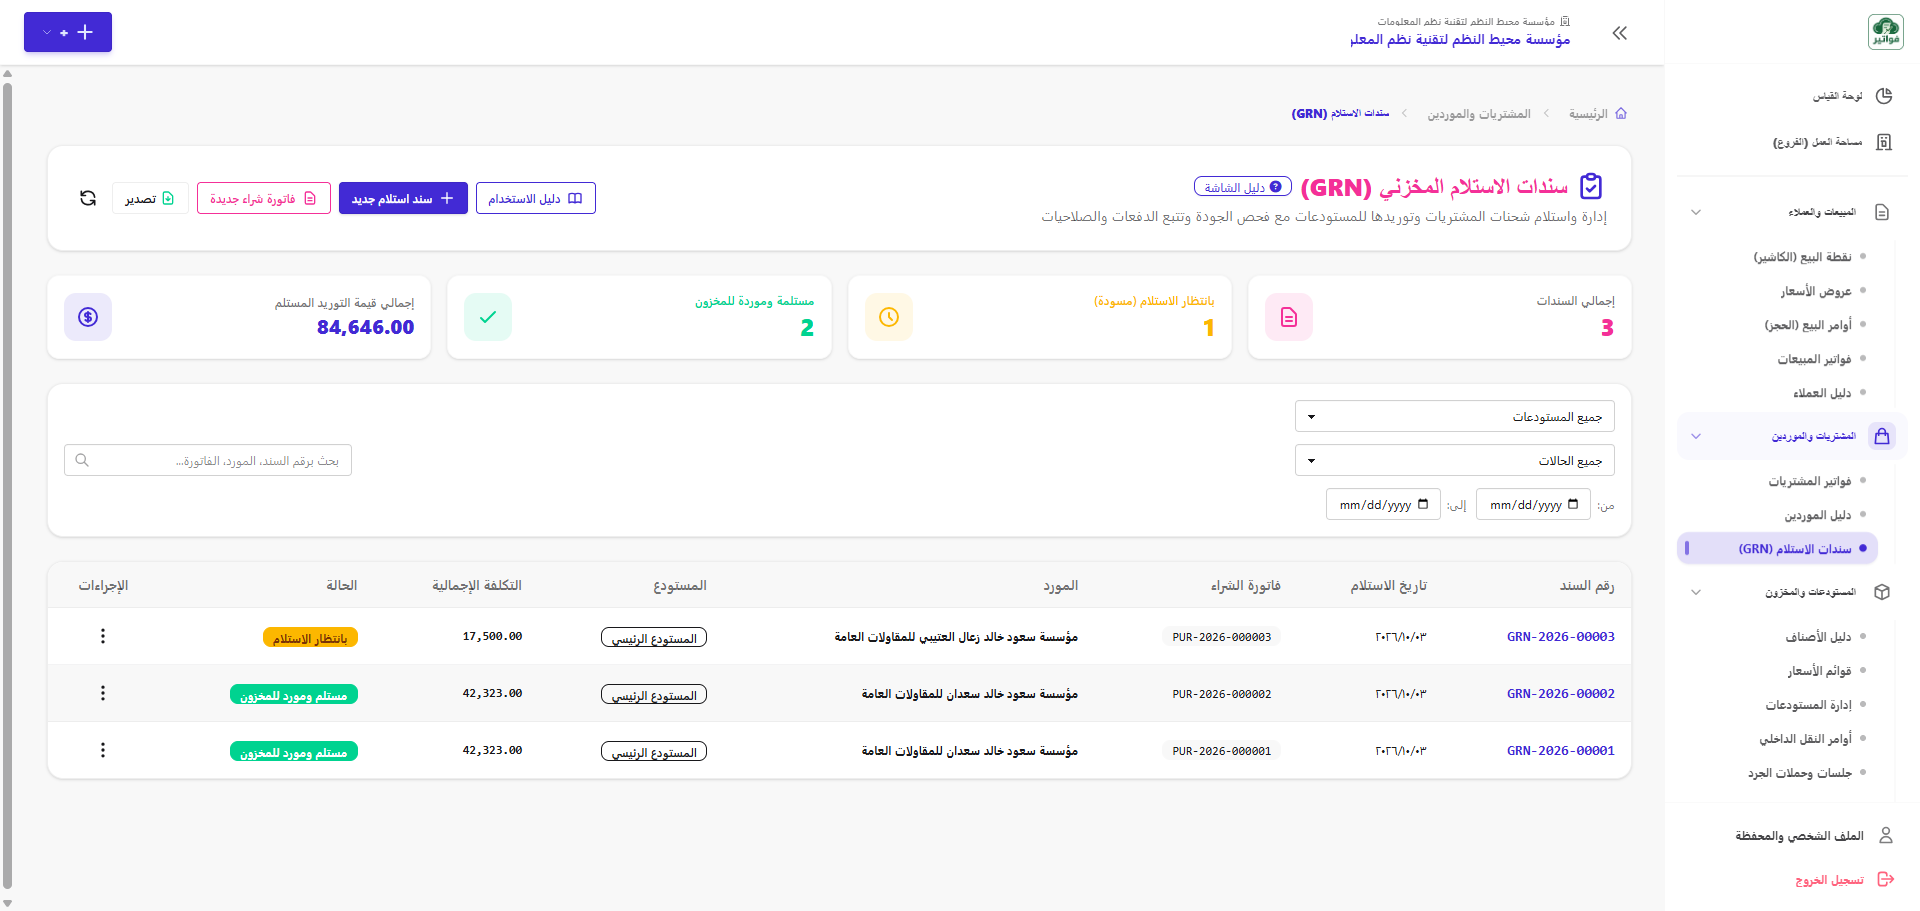1920x911 pixels.
Task: Click the إلى end date field
Action: click(1383, 504)
